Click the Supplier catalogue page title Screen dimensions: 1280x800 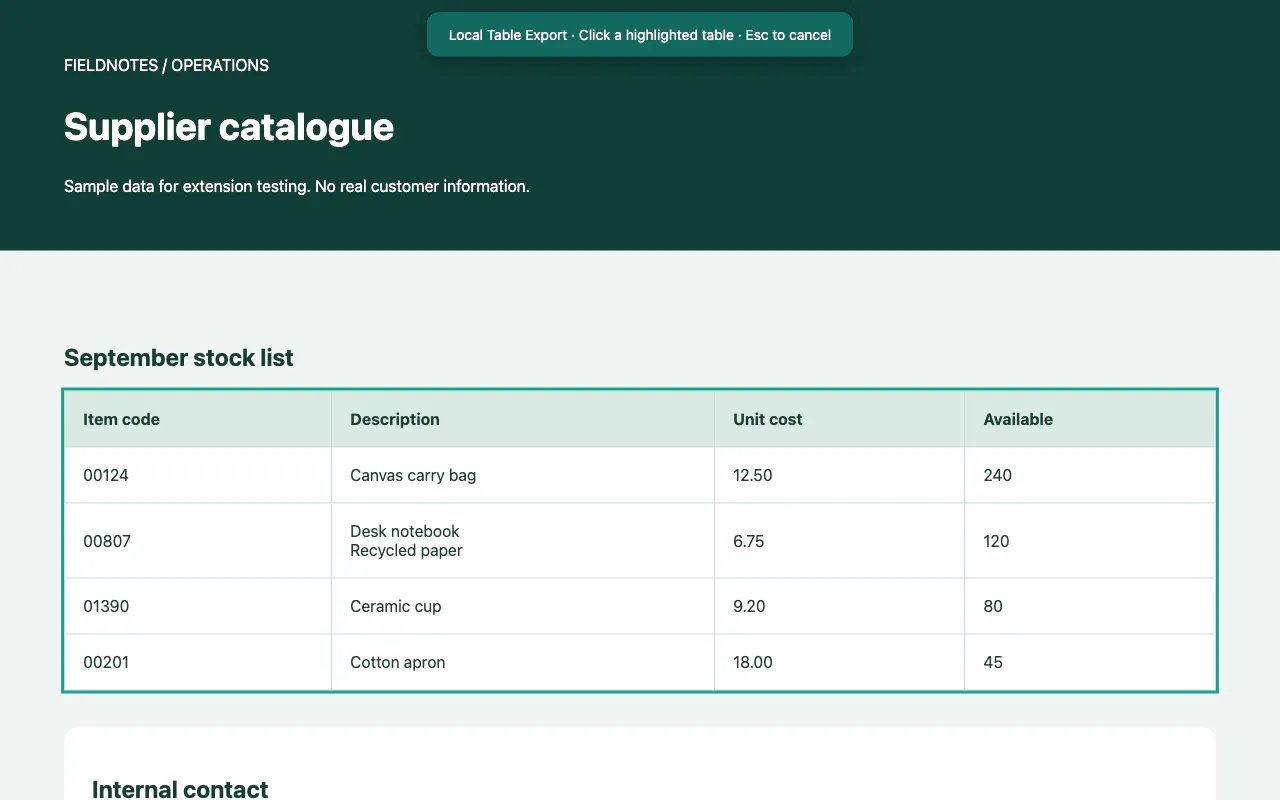point(229,127)
